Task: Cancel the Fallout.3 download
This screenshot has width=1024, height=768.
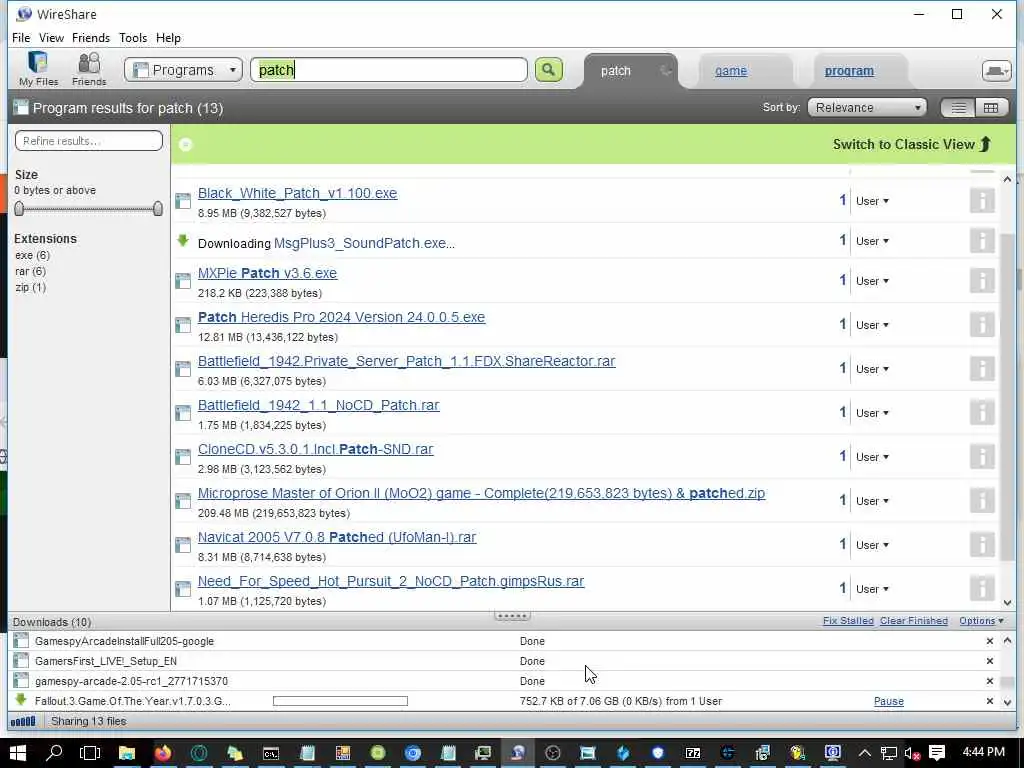Action: click(989, 701)
